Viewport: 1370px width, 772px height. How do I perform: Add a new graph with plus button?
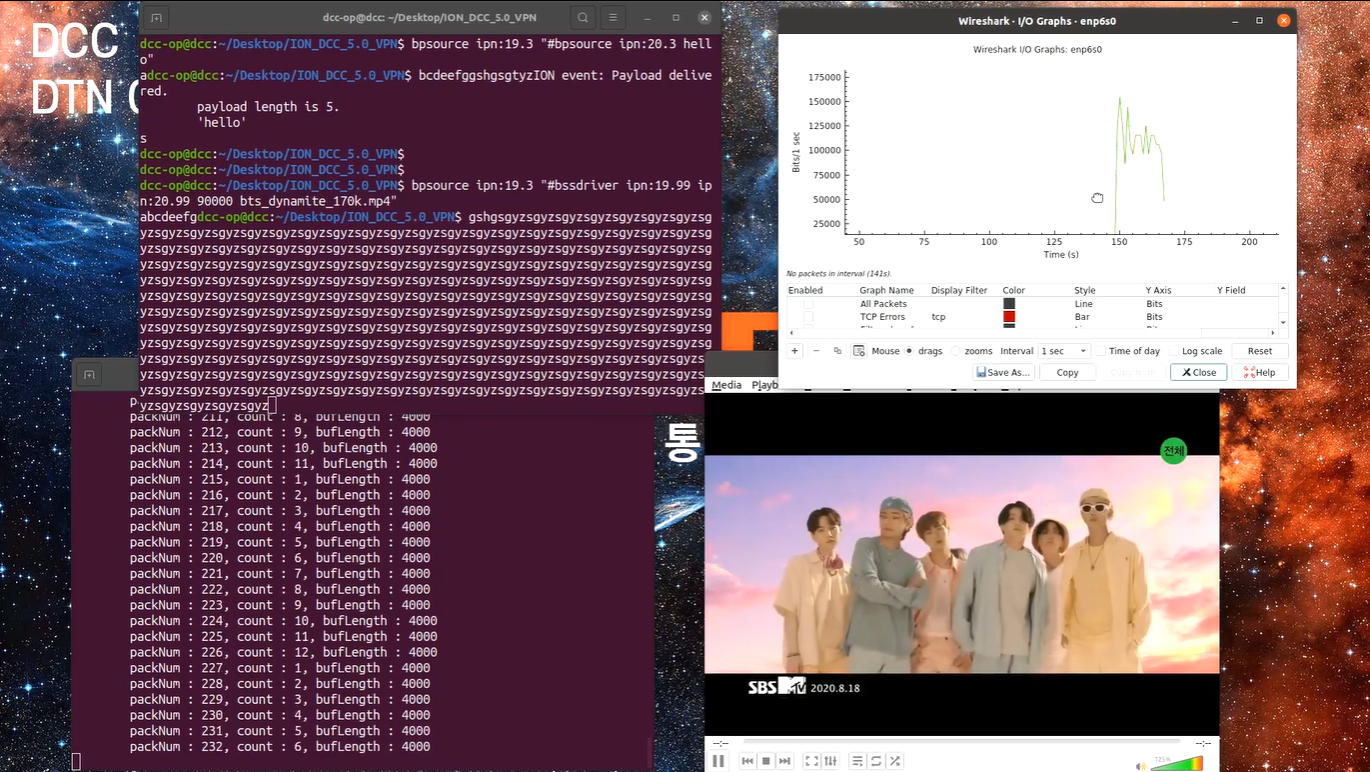pos(795,351)
